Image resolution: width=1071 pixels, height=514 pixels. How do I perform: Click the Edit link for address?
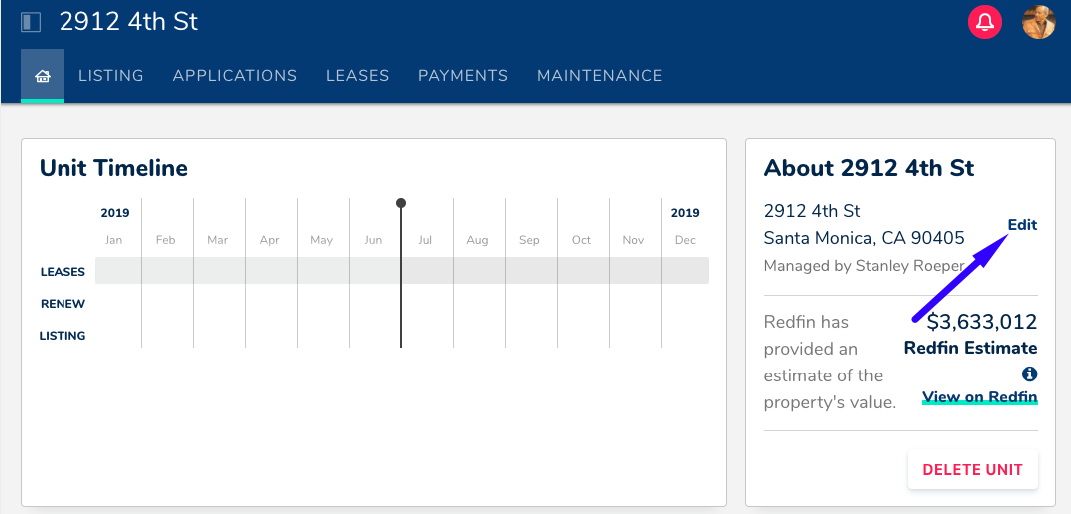pyautogui.click(x=1022, y=225)
